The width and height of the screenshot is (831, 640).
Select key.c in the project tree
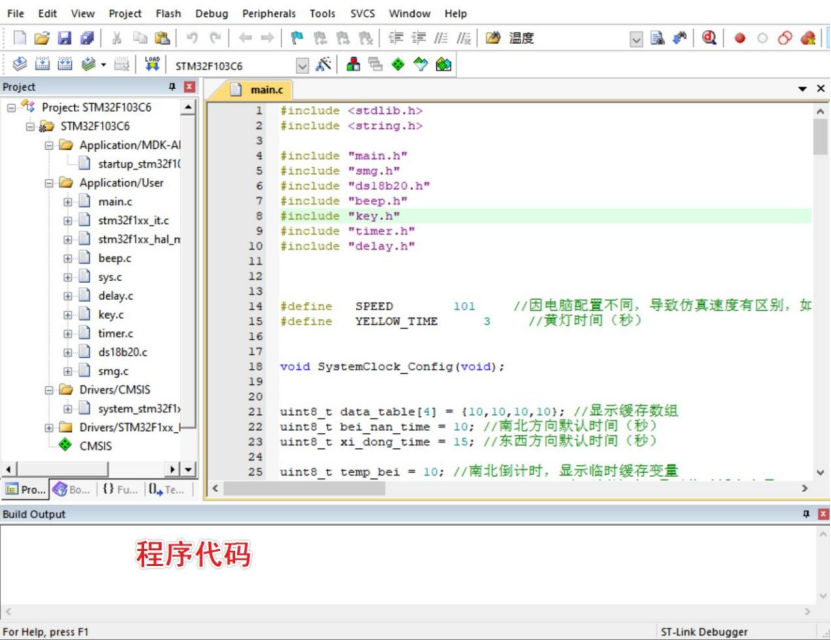click(111, 315)
